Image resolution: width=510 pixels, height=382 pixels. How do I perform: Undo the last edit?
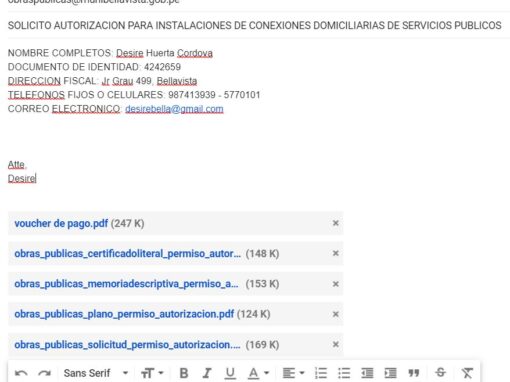[21, 373]
